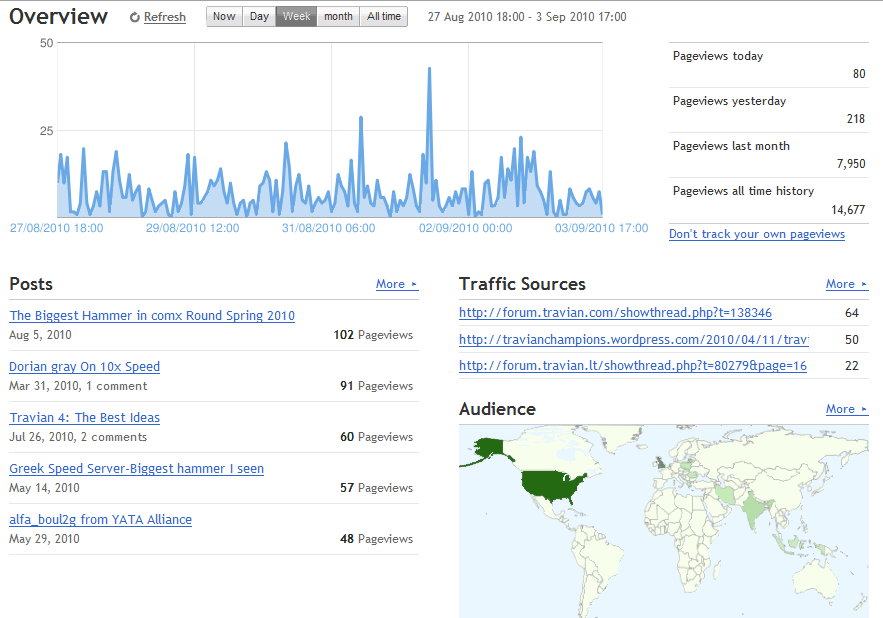The image size is (883, 618).
Task: Open the forum.travian.lt referrer link
Action: point(632,366)
